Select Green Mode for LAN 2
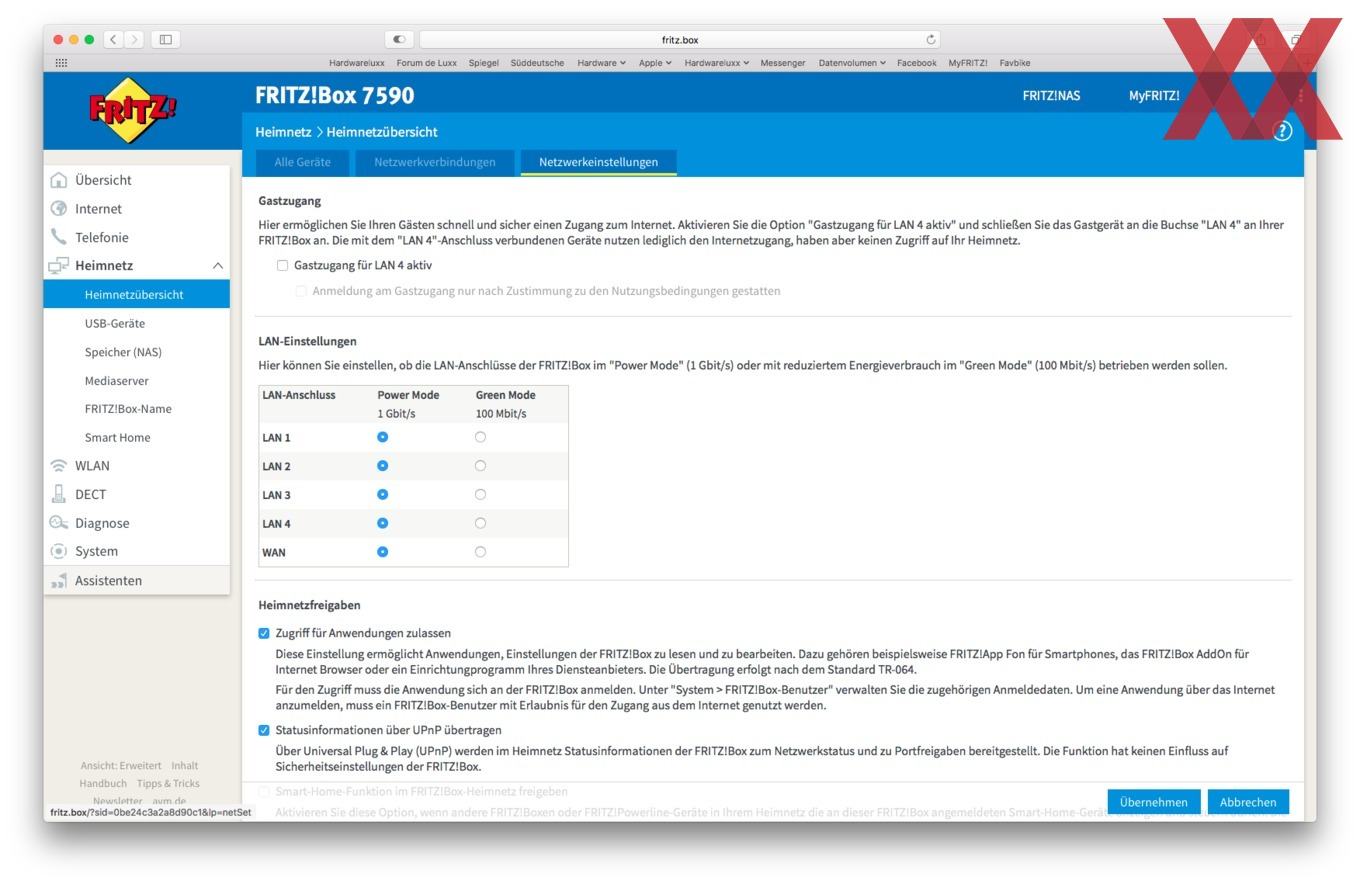 pyautogui.click(x=480, y=466)
